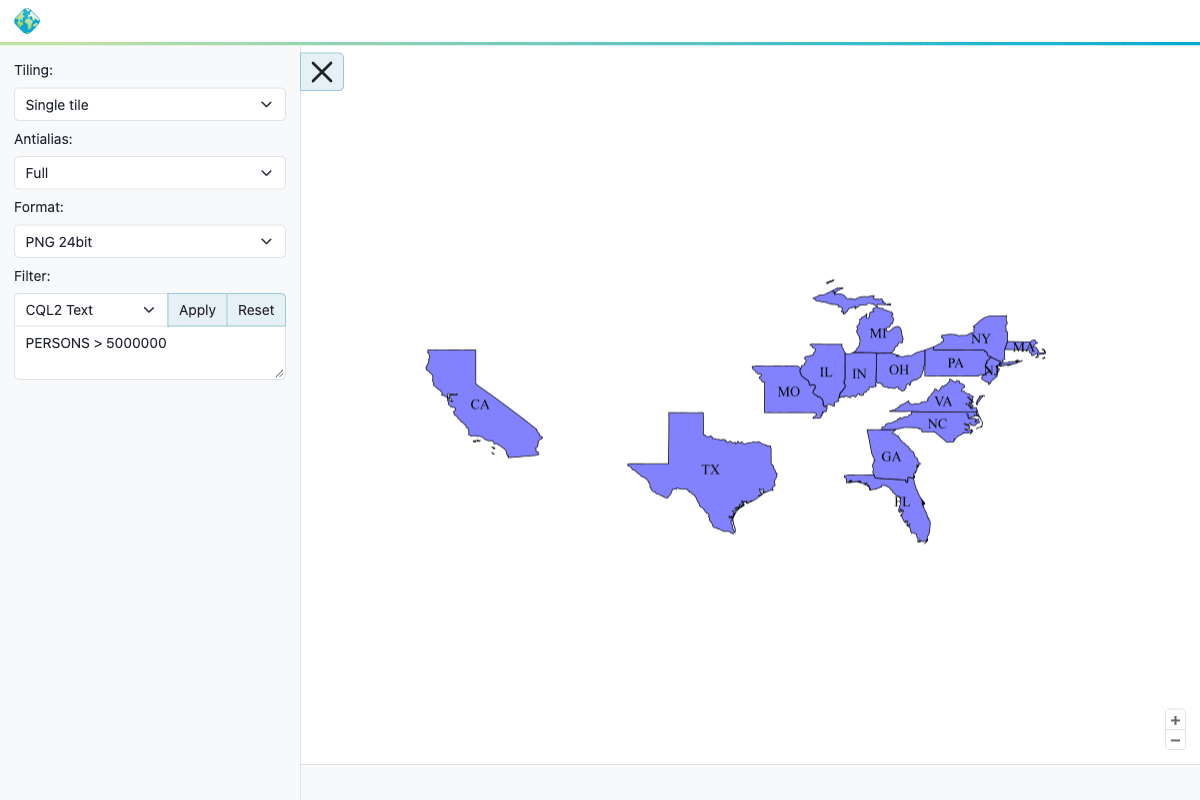Click the Ohio state labeled OH
Image resolution: width=1200 pixels, height=800 pixels.
coord(898,369)
